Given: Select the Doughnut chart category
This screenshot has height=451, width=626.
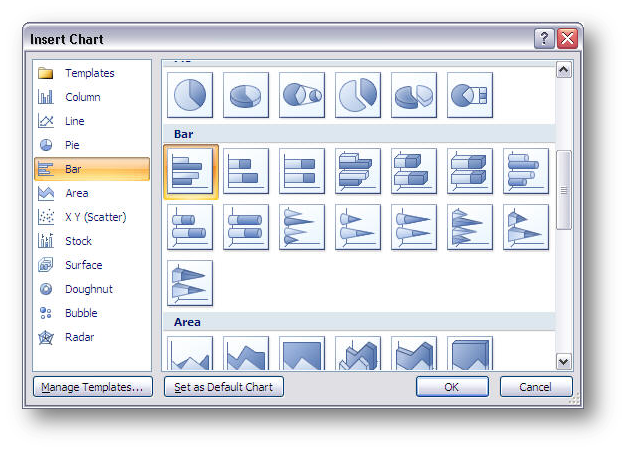Looking at the screenshot, I should click(x=88, y=289).
